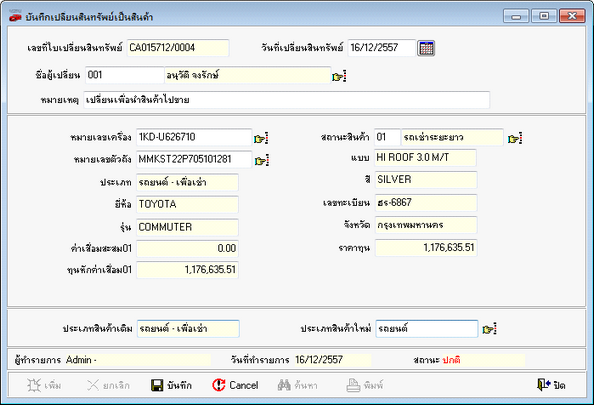The width and height of the screenshot is (594, 405).
Task: Click the search (ค้นหา) binoculars icon
Action: 297,385
